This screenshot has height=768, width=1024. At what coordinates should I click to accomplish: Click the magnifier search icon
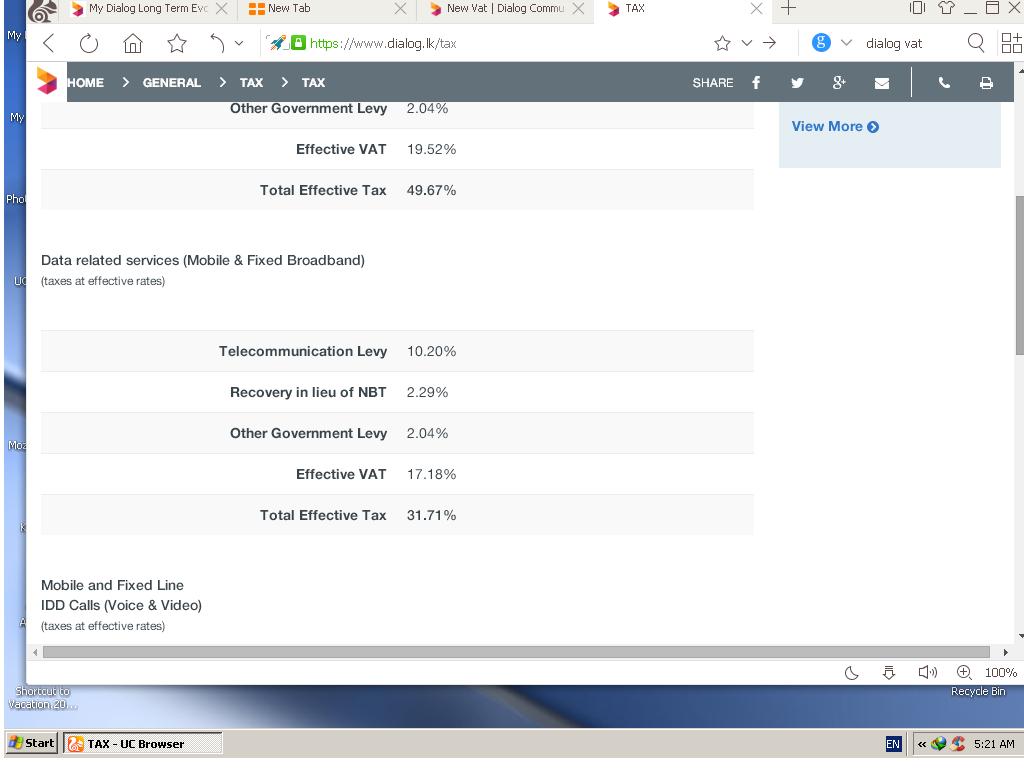pyautogui.click(x=976, y=43)
